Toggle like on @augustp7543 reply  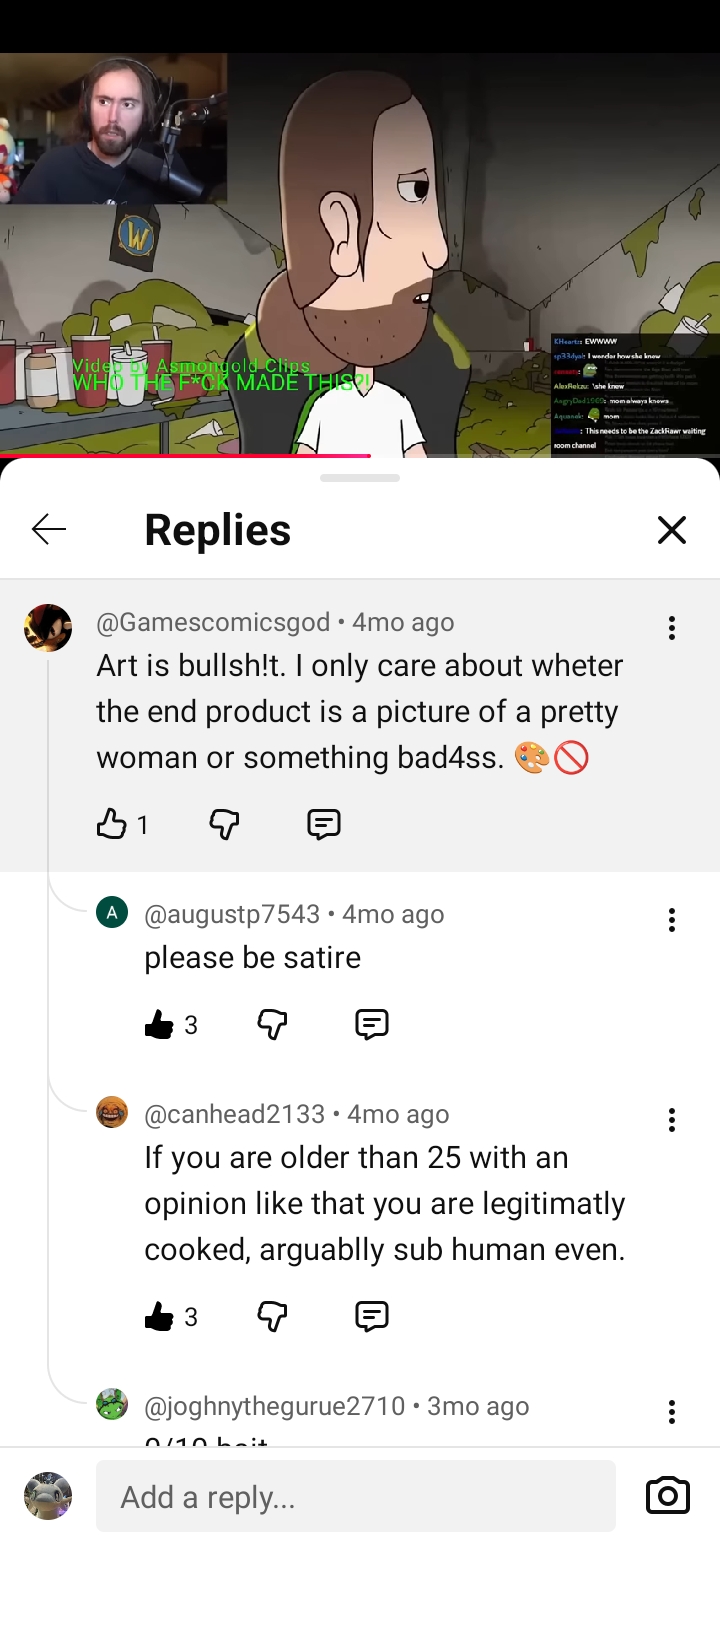159,1024
